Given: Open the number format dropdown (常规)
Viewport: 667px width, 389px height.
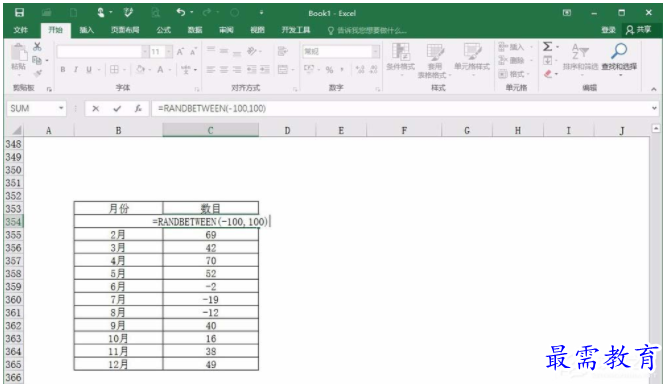Looking at the screenshot, I should pos(375,51).
